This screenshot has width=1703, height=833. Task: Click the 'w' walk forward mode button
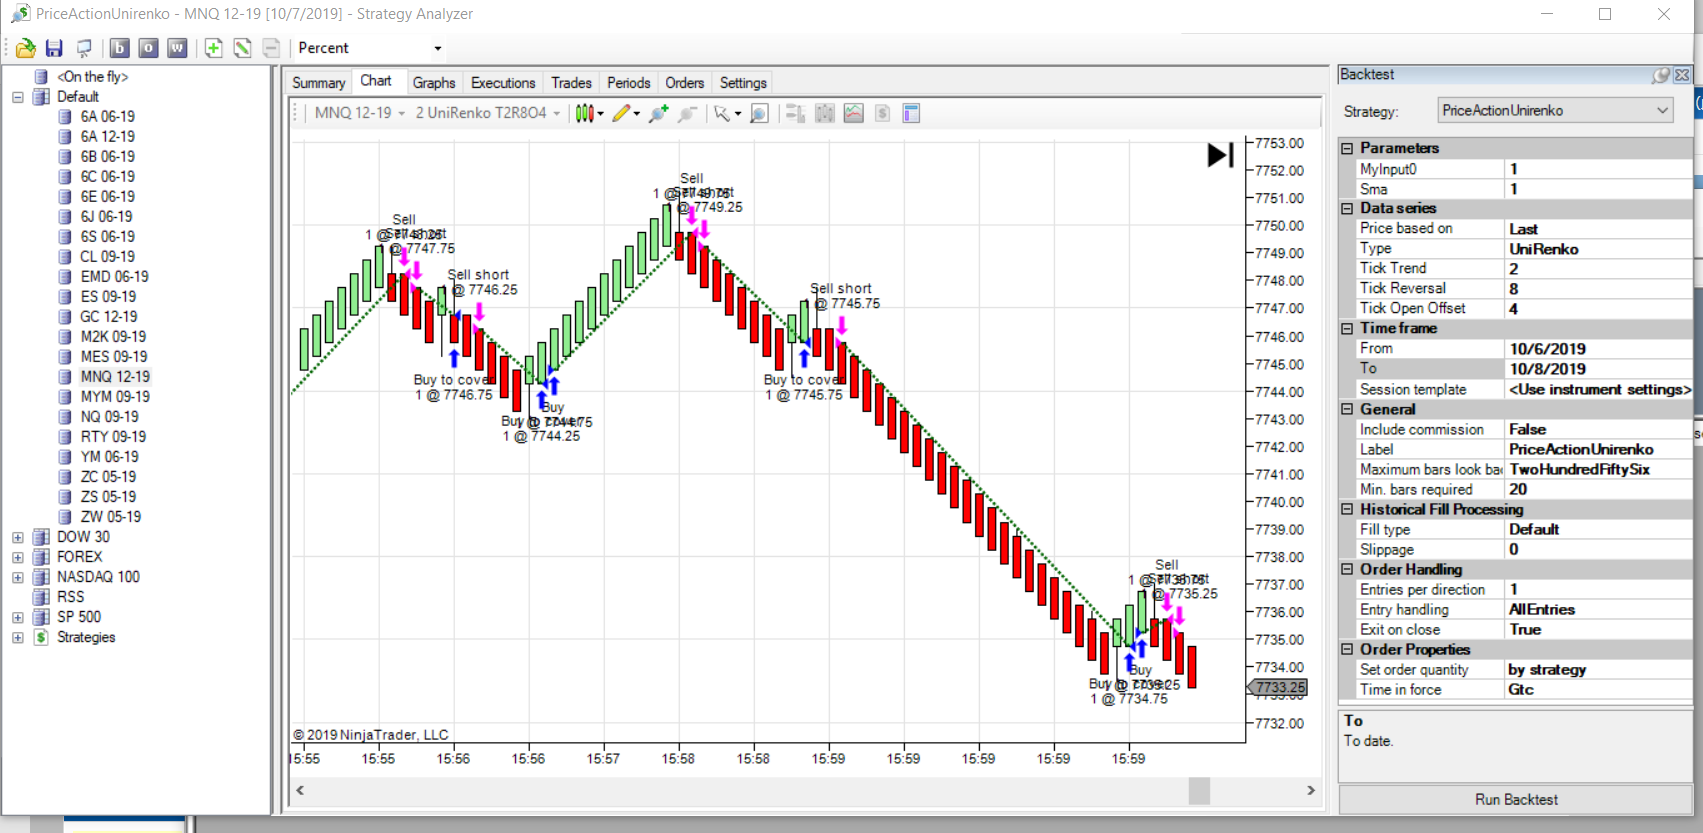coord(177,48)
